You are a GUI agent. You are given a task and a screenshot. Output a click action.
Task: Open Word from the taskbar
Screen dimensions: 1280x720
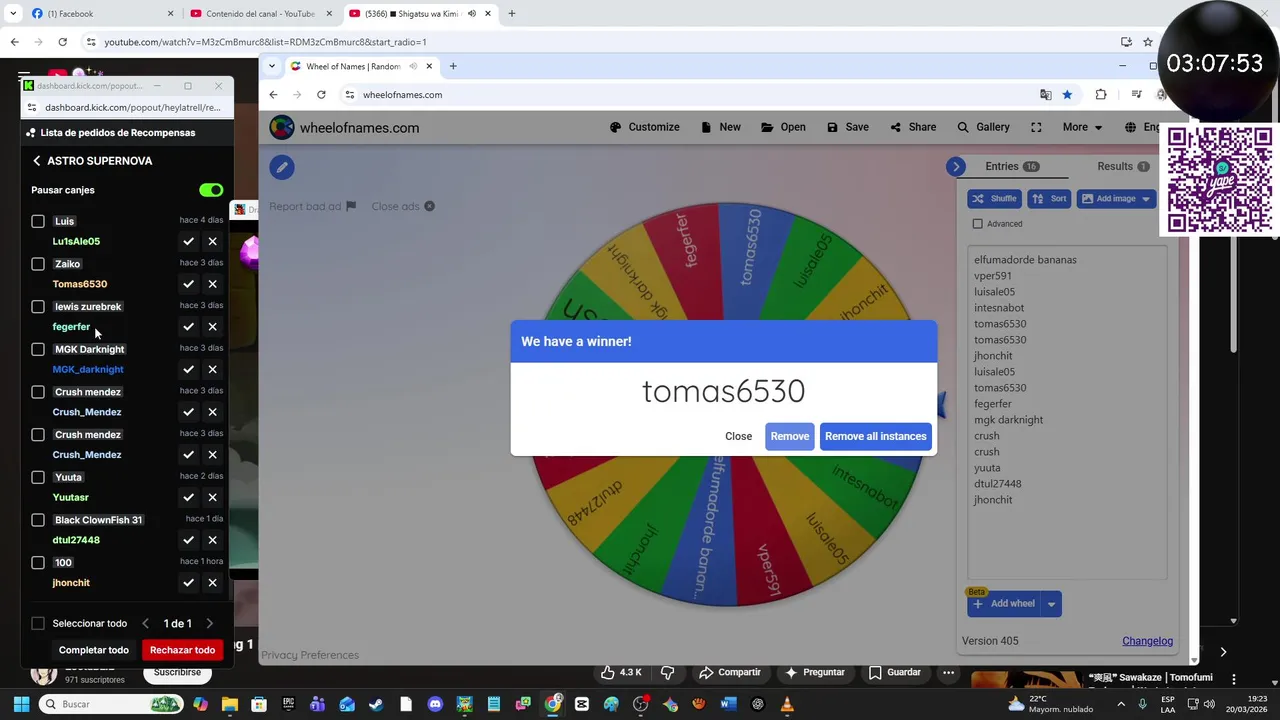point(728,704)
